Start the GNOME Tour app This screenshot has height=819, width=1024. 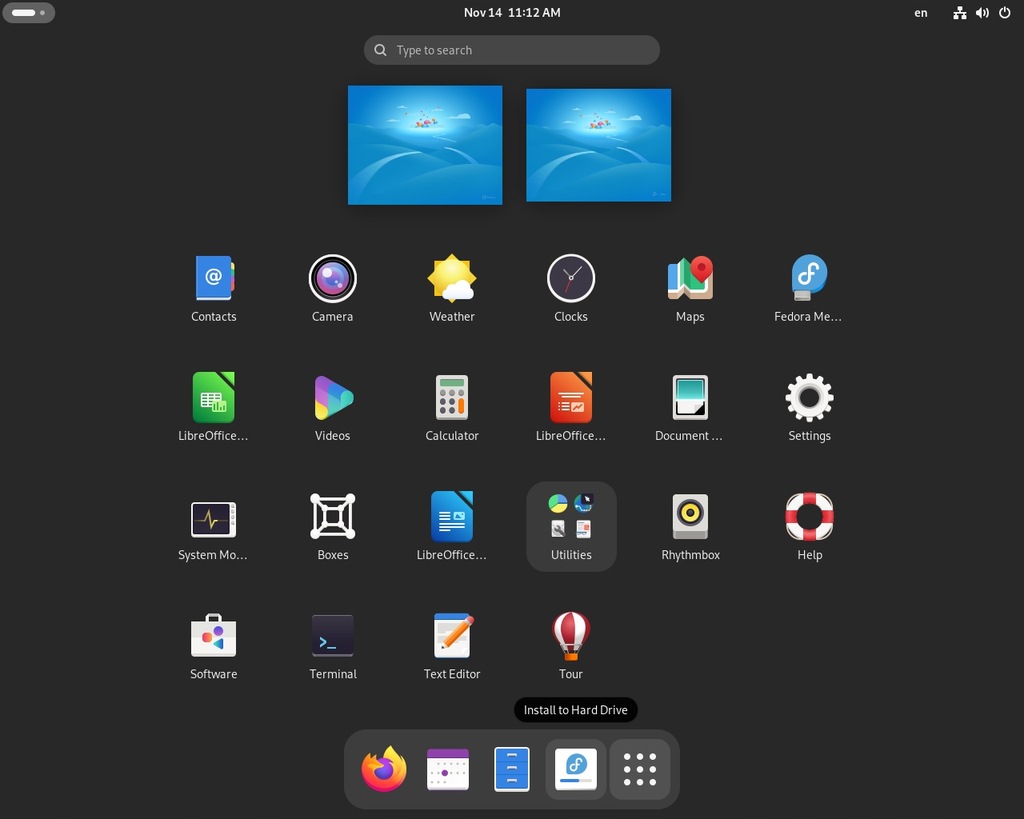[571, 635]
